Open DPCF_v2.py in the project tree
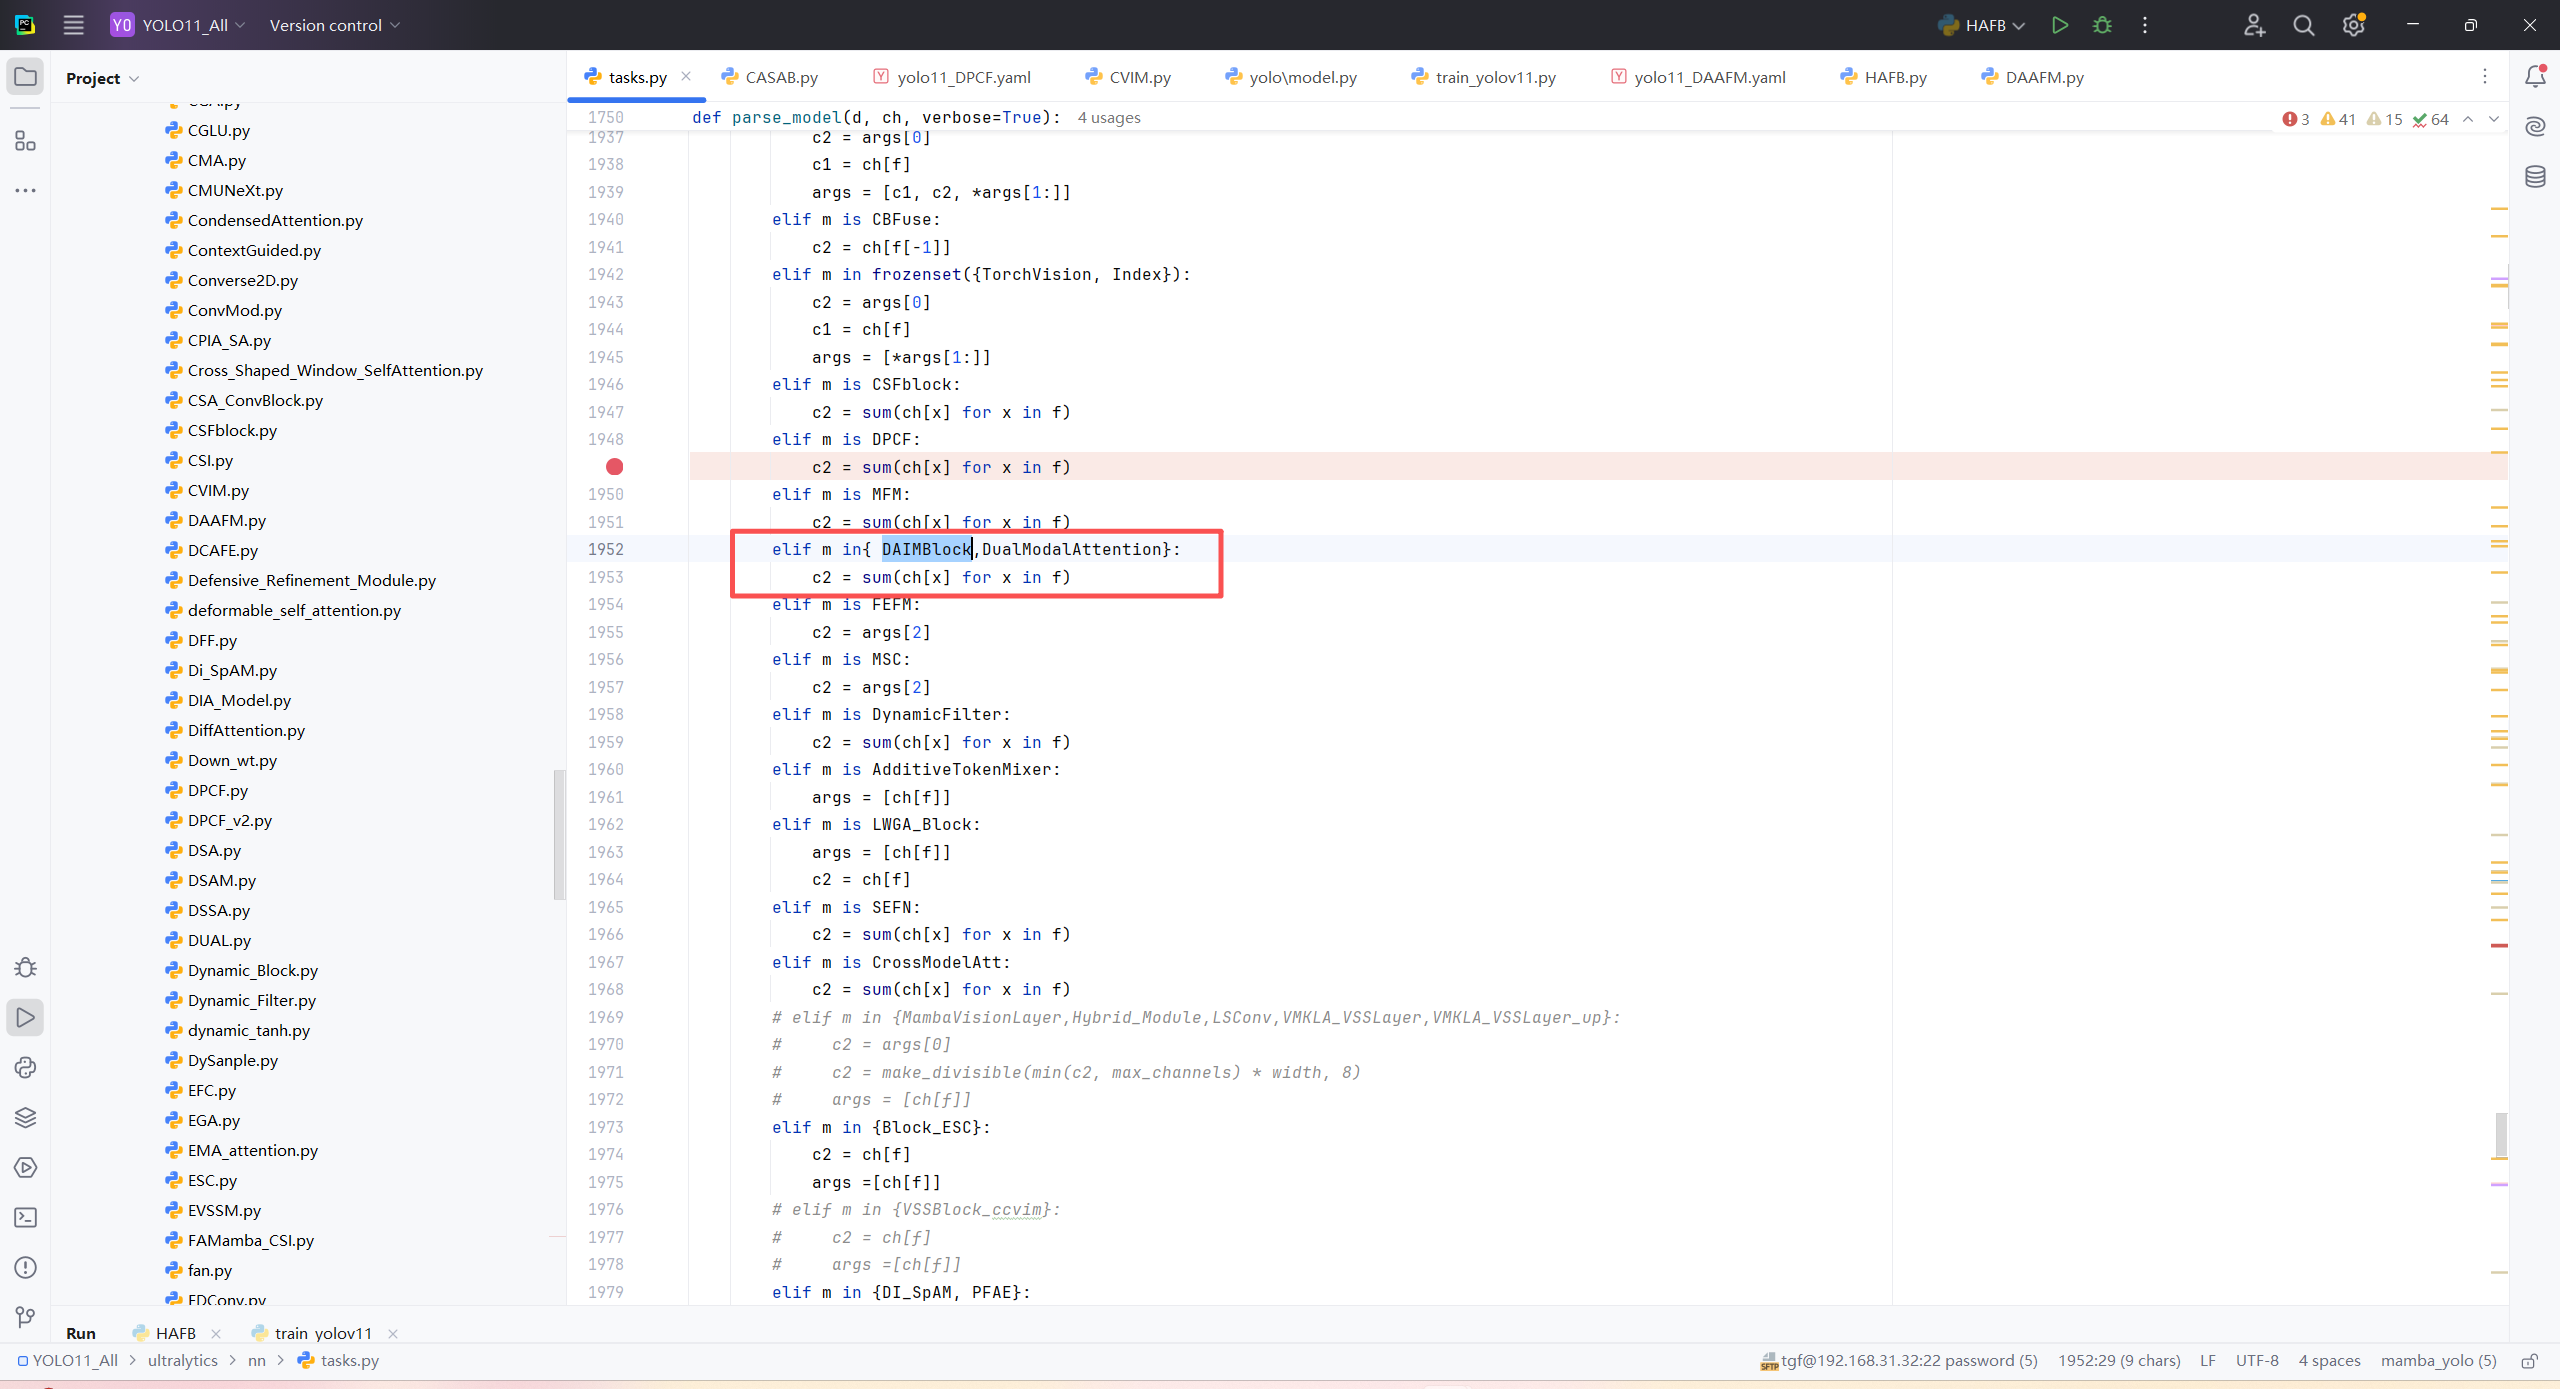Viewport: 2560px width, 1389px height. tap(229, 820)
